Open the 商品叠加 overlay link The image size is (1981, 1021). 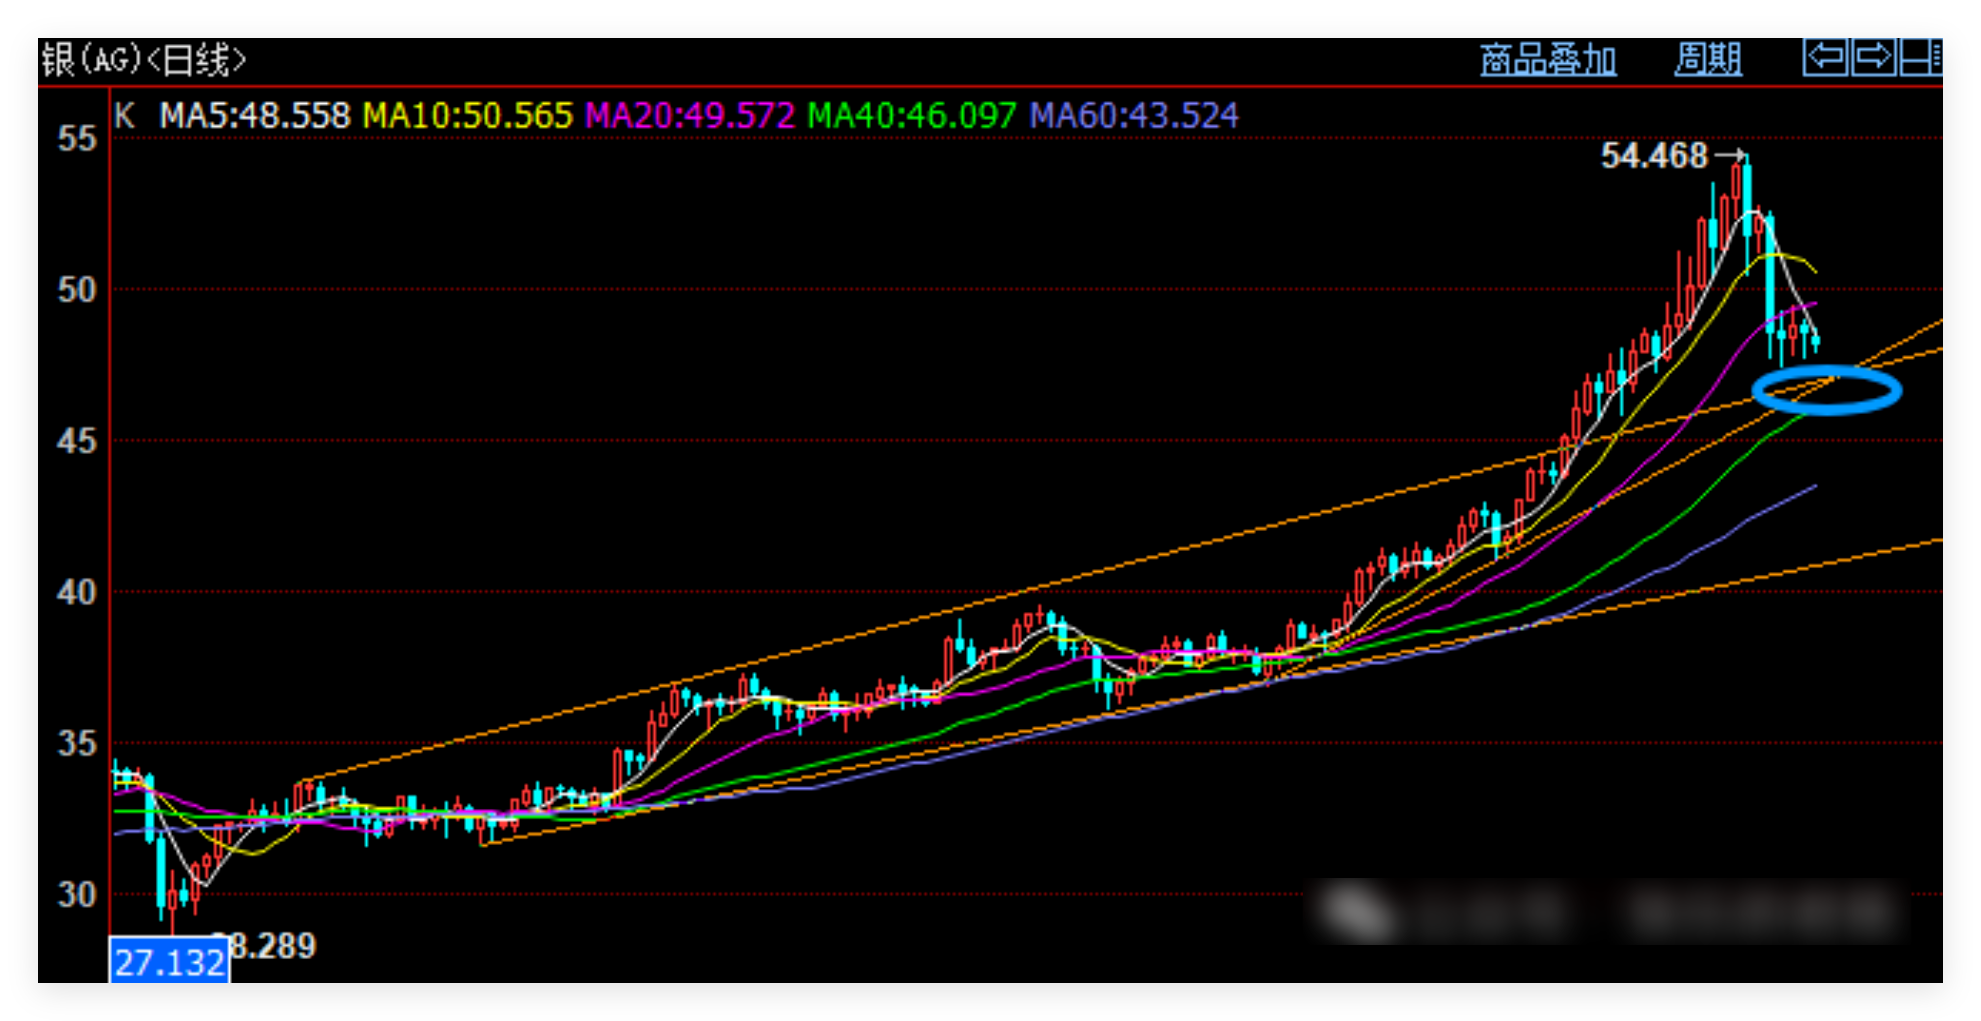tap(1547, 60)
